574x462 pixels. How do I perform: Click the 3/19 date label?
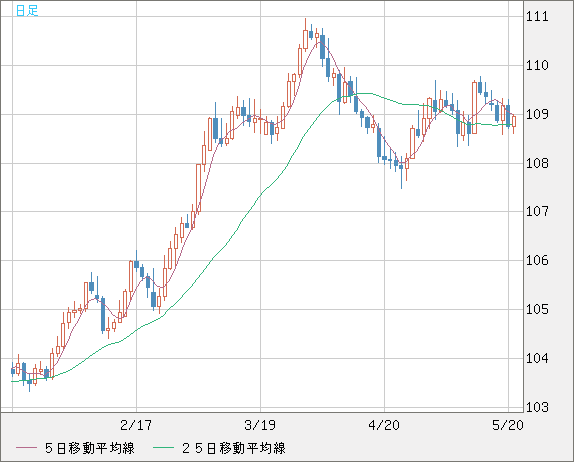[260, 425]
